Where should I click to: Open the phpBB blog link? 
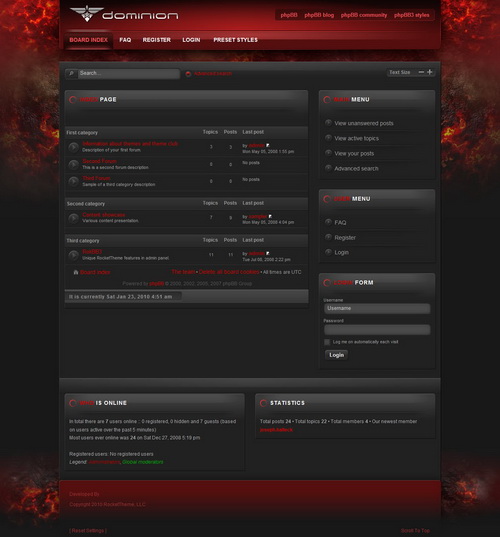tap(319, 15)
